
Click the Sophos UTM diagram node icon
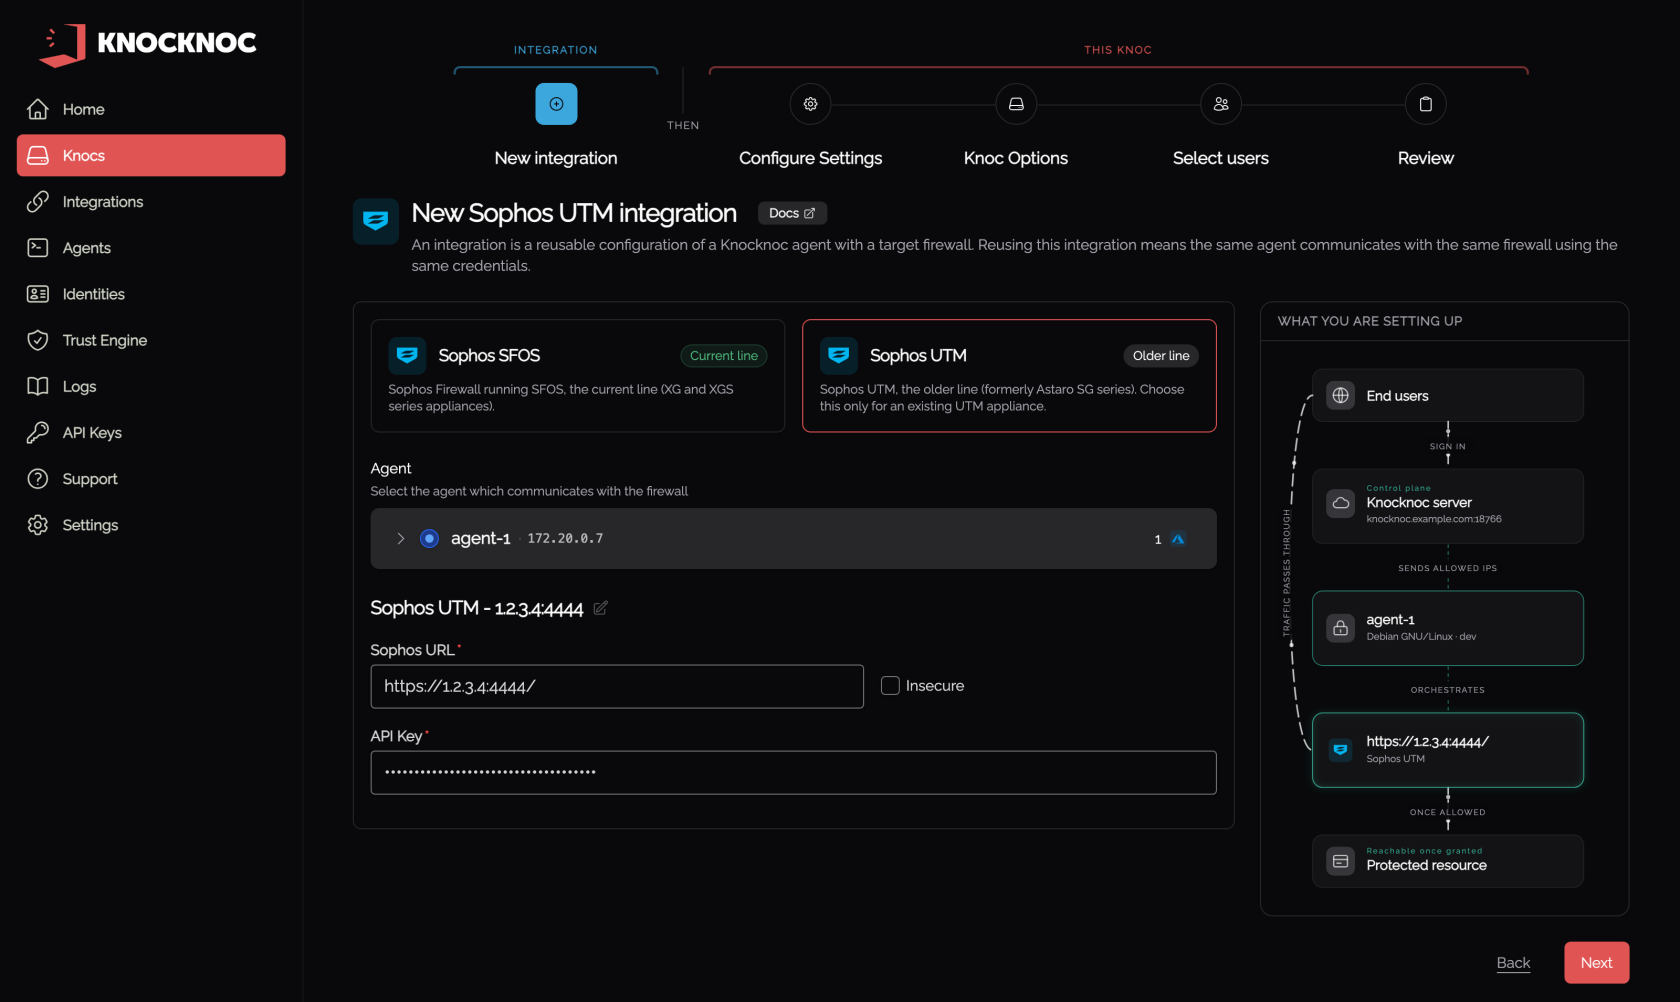(x=1341, y=750)
